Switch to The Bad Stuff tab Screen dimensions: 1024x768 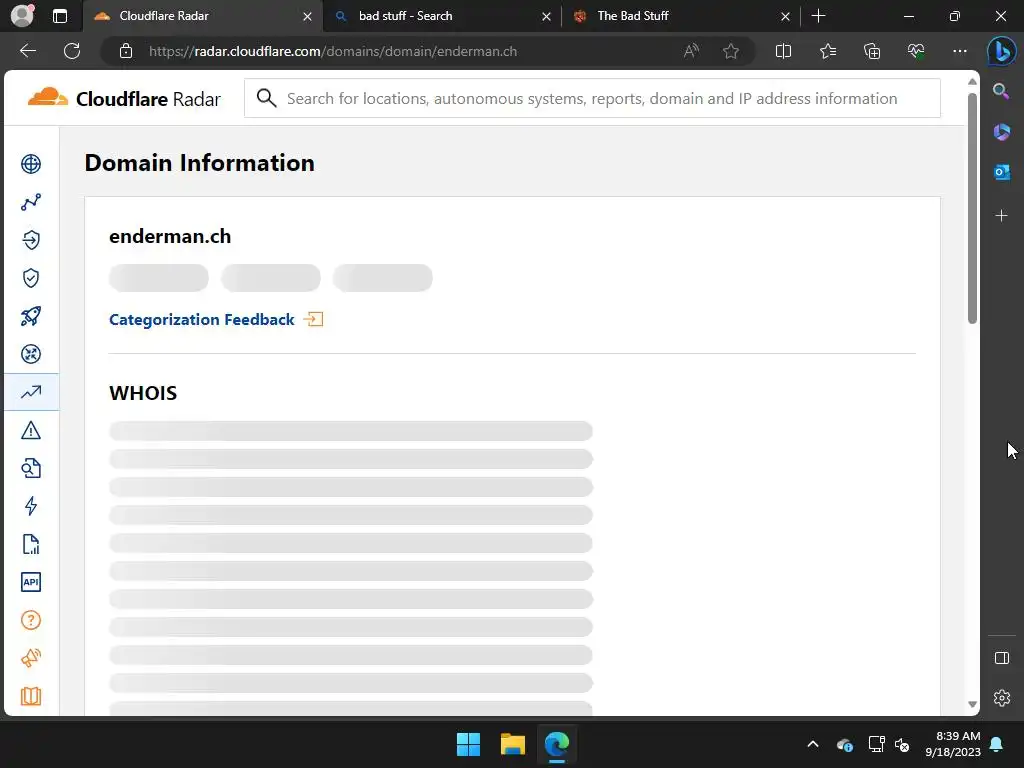(x=680, y=16)
